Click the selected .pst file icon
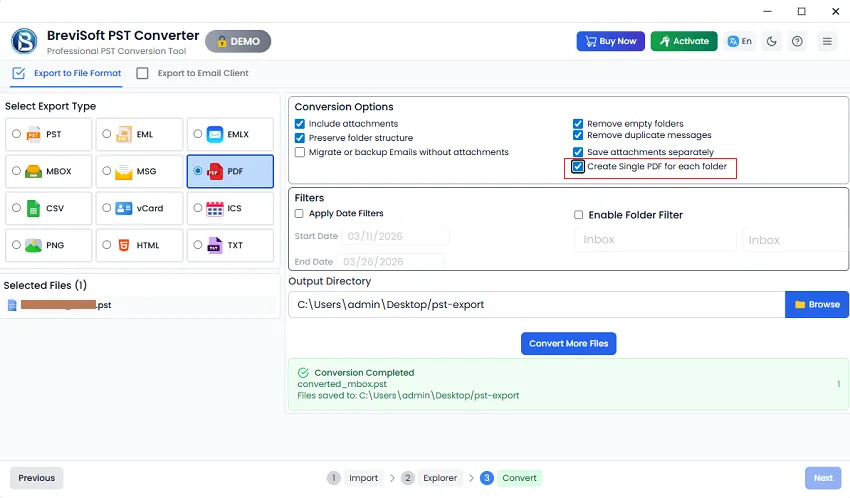 [x=12, y=305]
